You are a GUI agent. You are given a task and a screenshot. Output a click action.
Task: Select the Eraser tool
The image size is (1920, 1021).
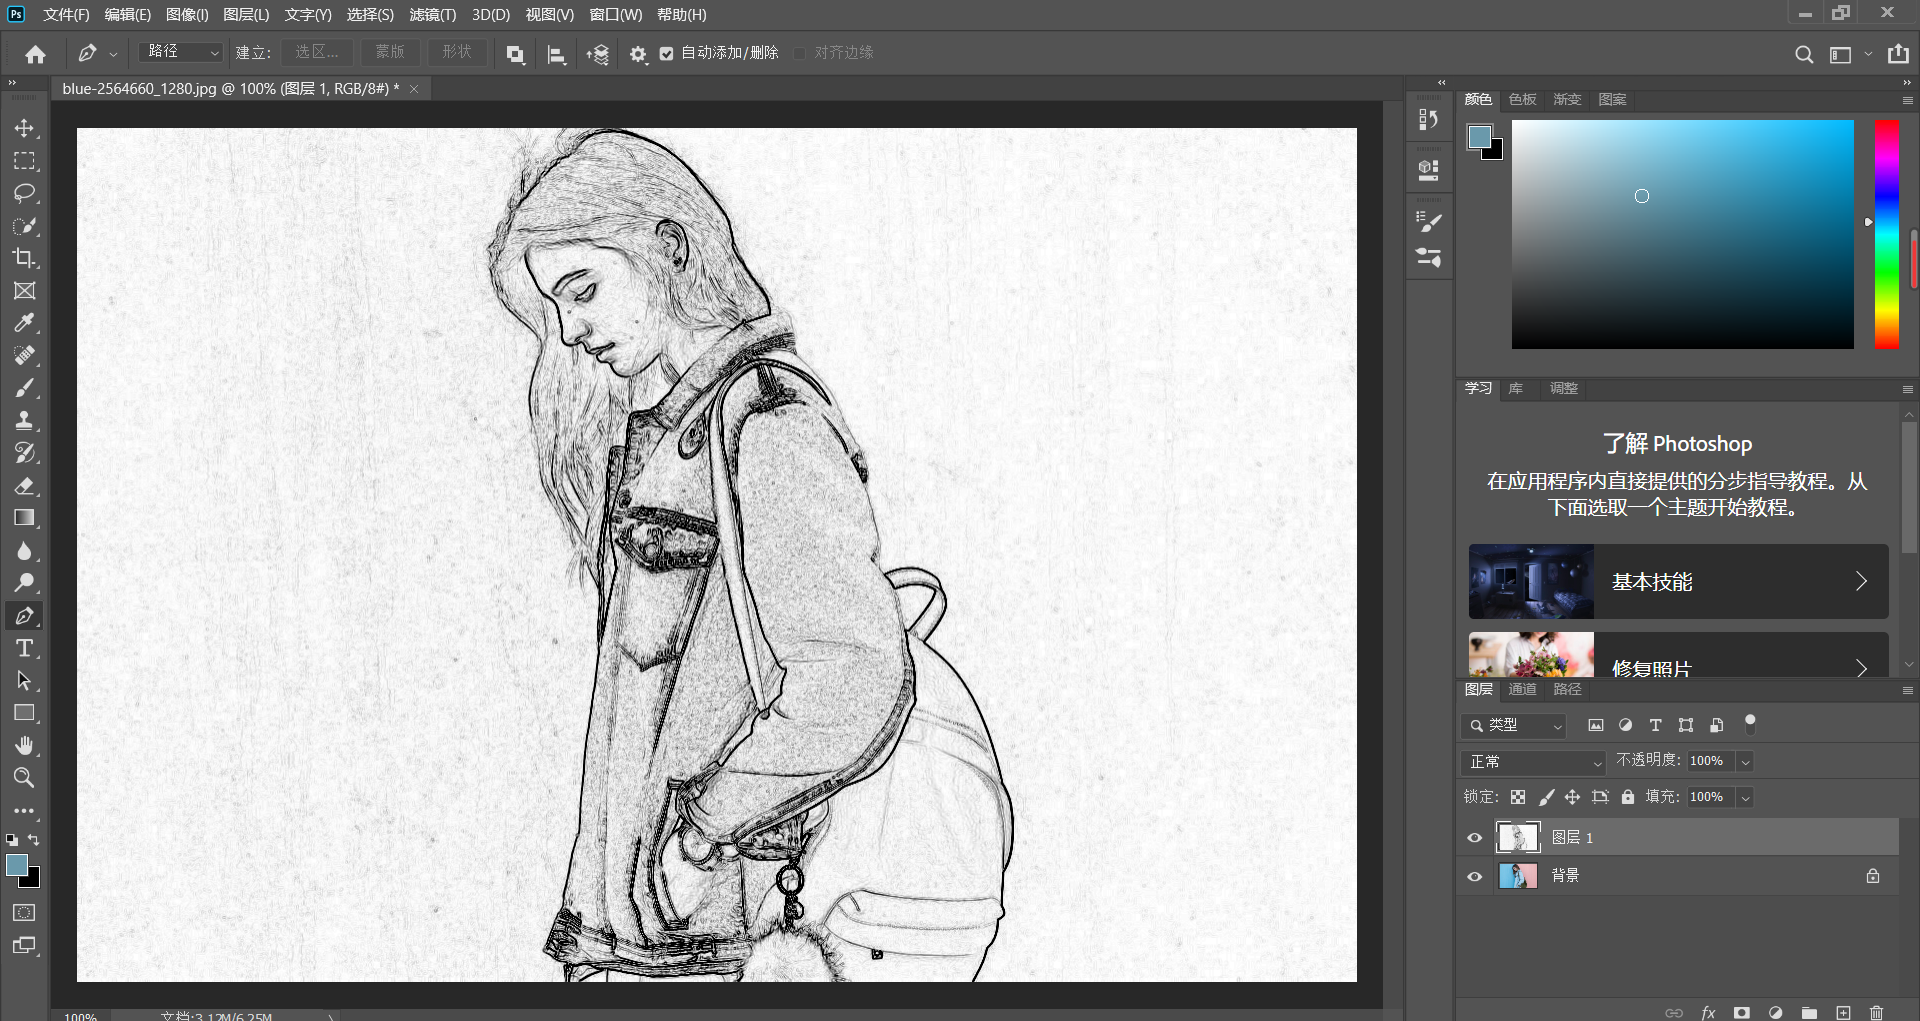(24, 486)
